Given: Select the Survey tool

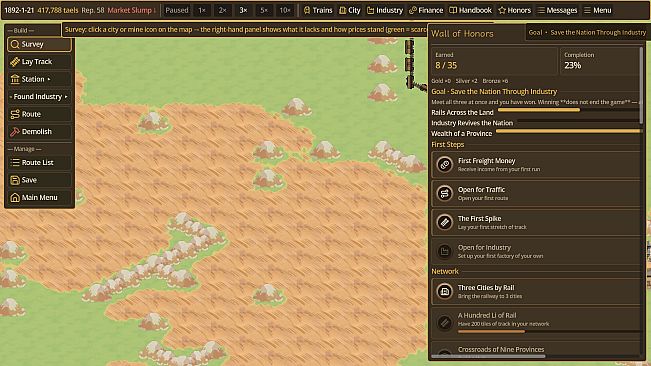Looking at the screenshot, I should point(39,44).
